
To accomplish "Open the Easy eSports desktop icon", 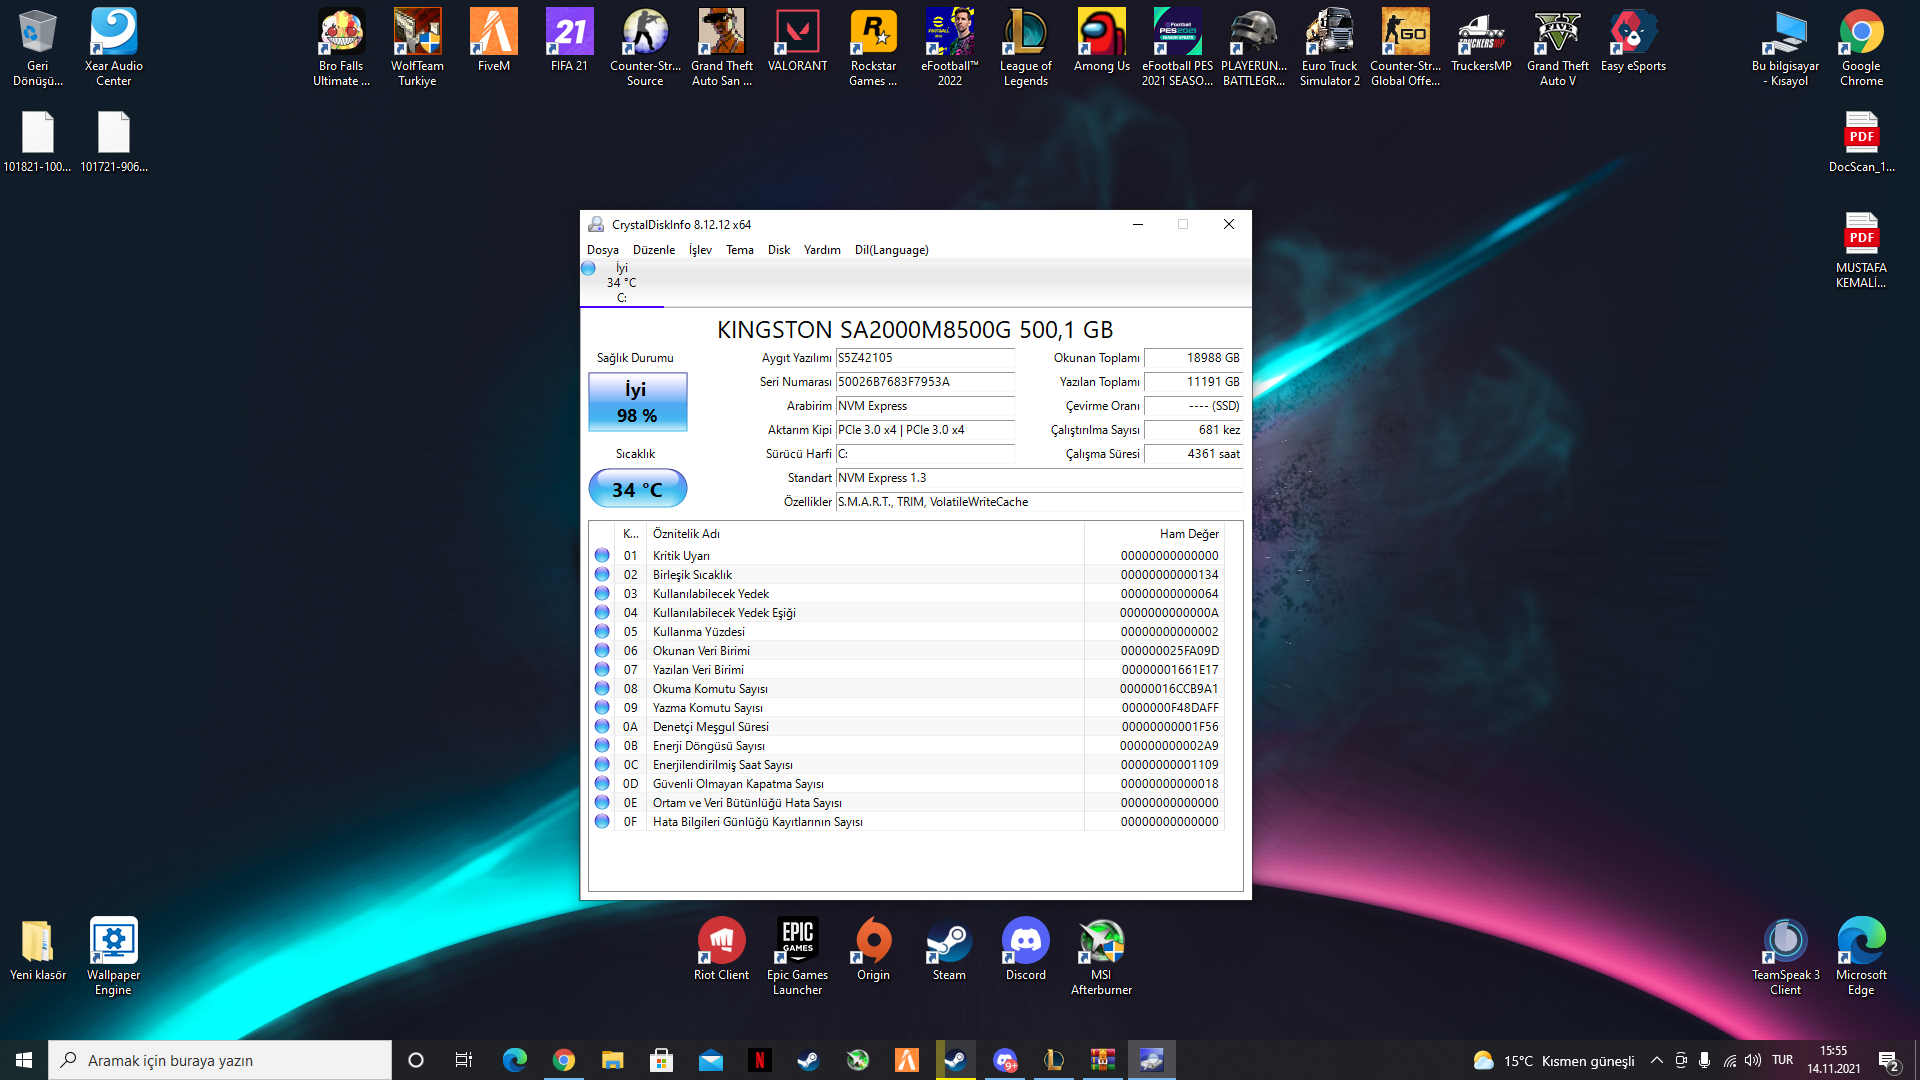I will (x=1633, y=40).
